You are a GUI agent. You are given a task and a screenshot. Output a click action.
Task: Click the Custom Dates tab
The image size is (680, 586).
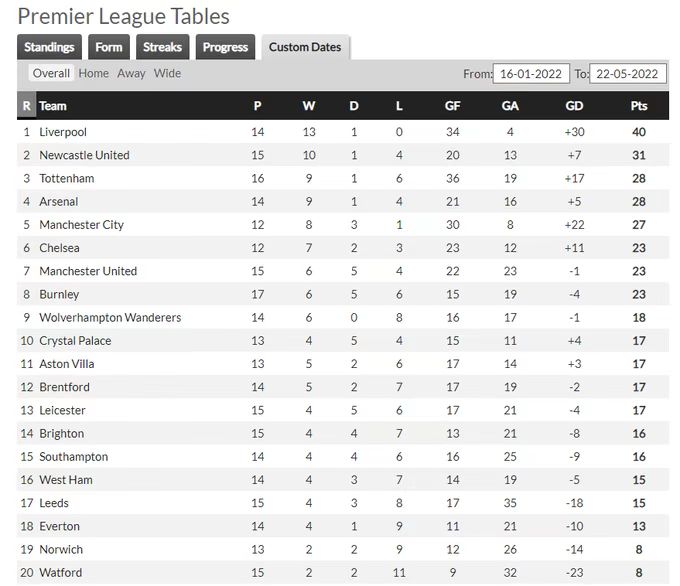305,47
